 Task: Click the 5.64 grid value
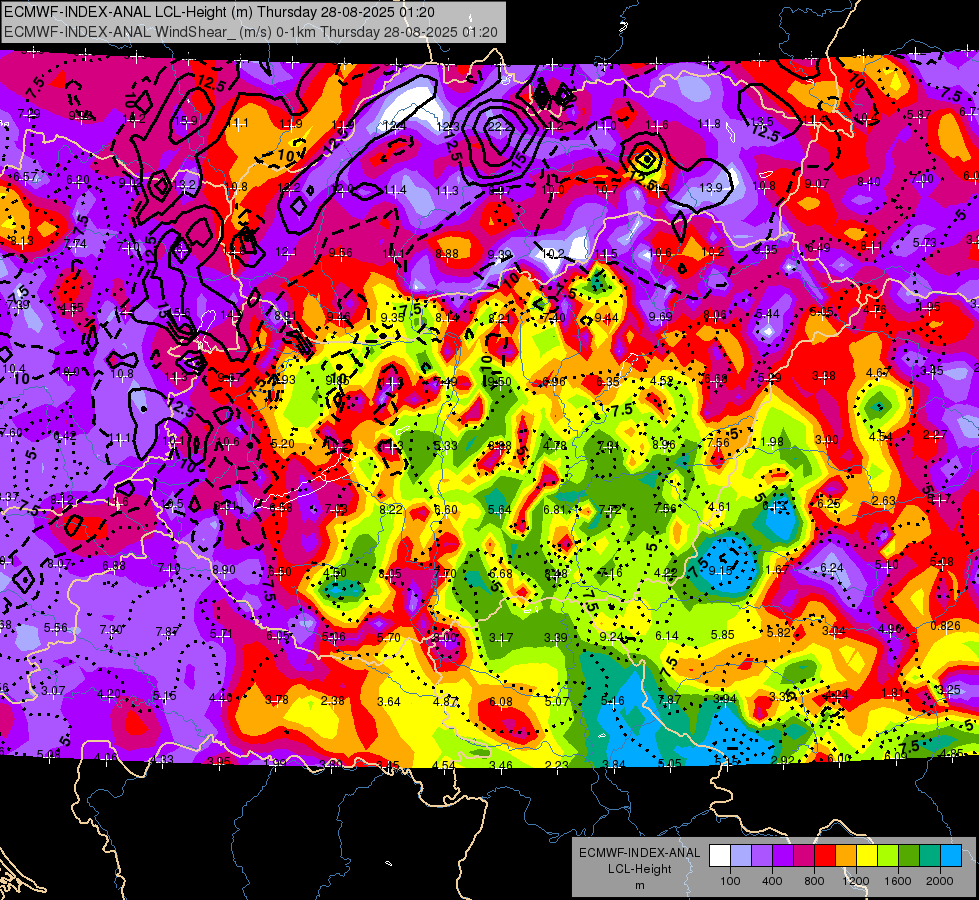coord(499,510)
